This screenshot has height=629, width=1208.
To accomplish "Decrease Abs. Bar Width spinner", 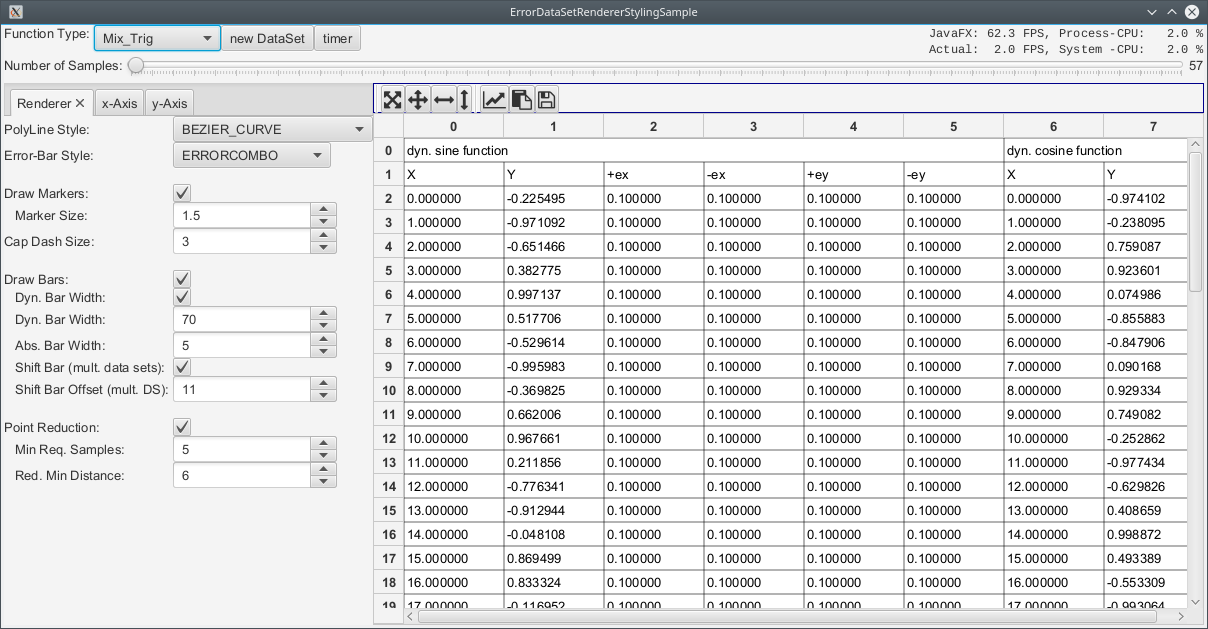I will point(322,351).
